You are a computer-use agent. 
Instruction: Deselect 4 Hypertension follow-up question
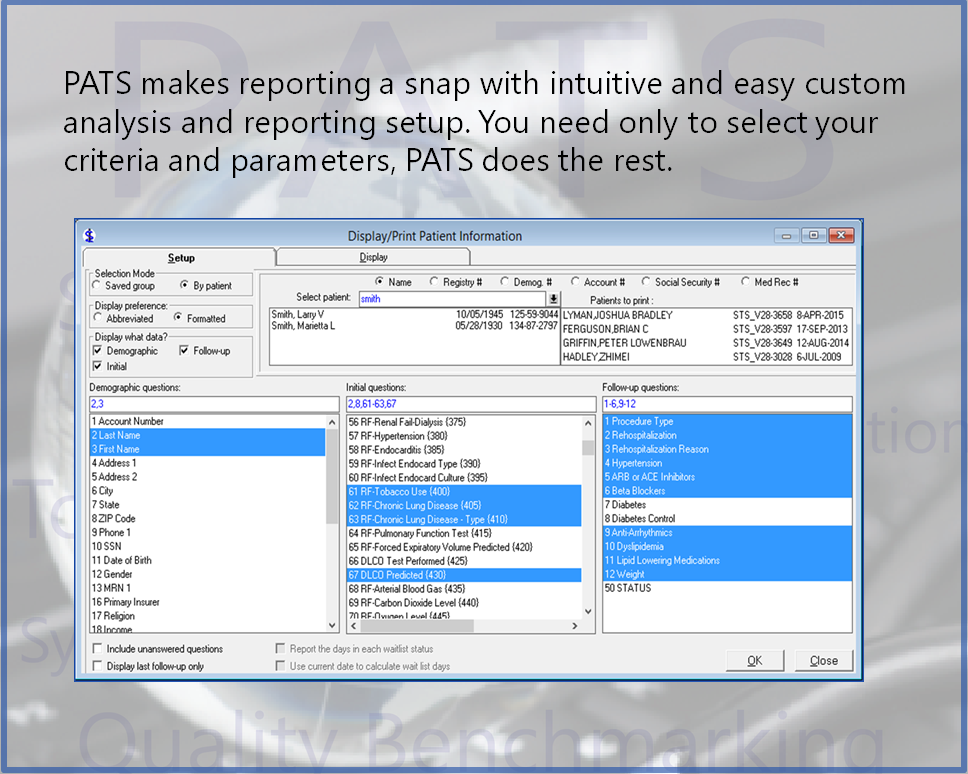click(727, 463)
